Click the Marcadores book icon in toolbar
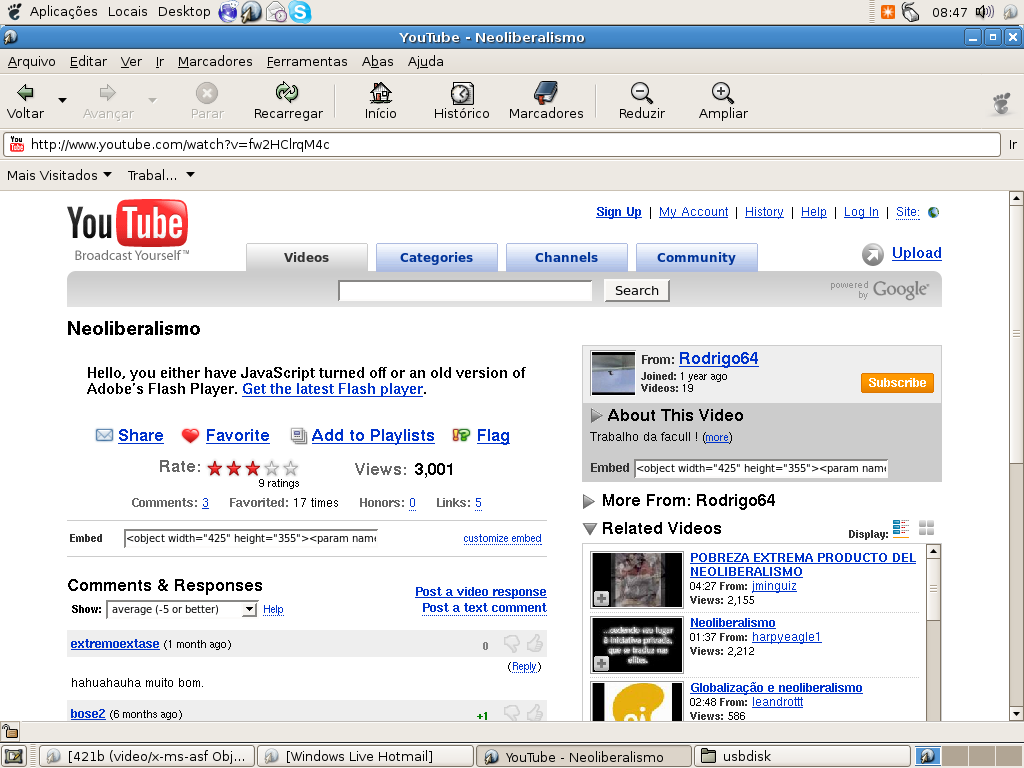 pos(545,93)
